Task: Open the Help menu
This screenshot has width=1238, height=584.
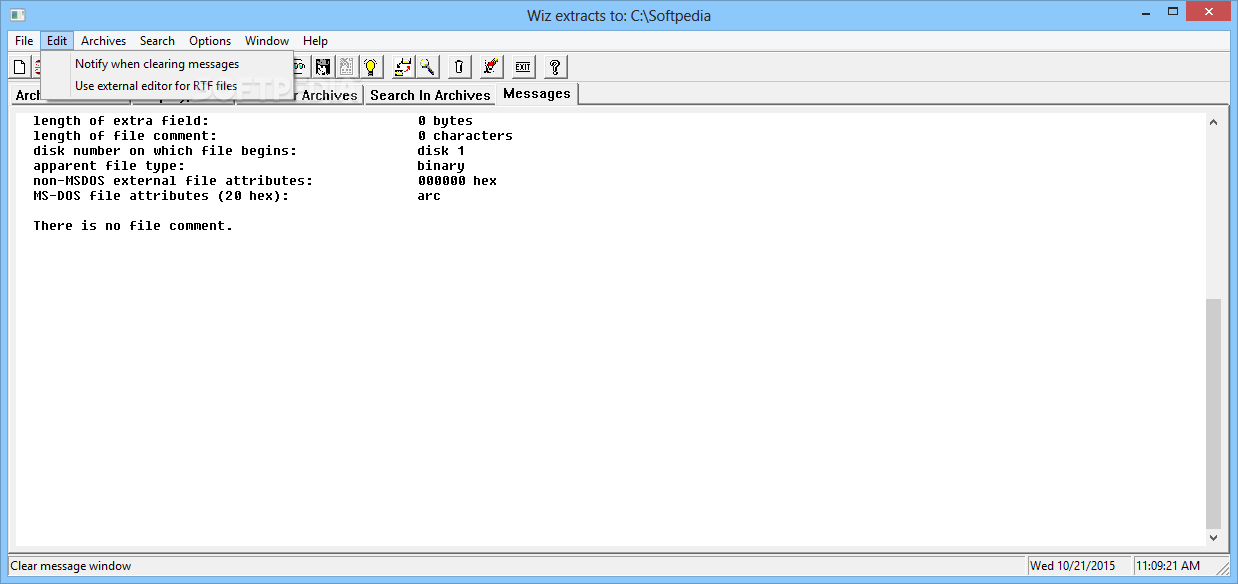Action: click(x=315, y=41)
